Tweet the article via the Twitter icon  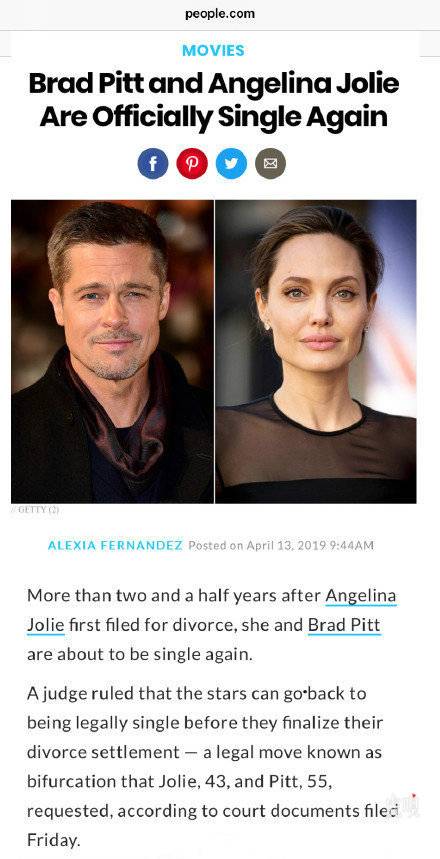tap(231, 163)
